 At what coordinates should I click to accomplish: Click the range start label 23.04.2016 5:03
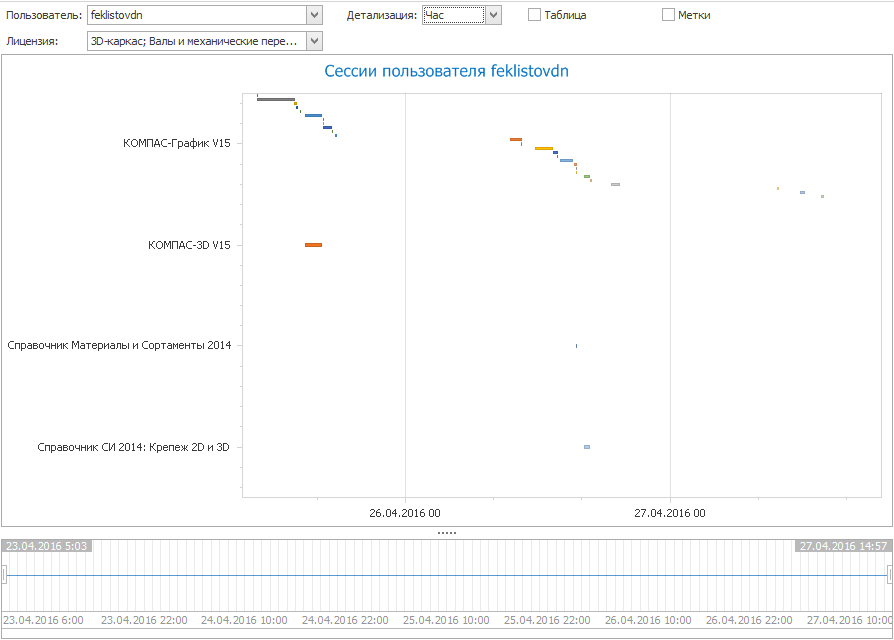(x=47, y=546)
